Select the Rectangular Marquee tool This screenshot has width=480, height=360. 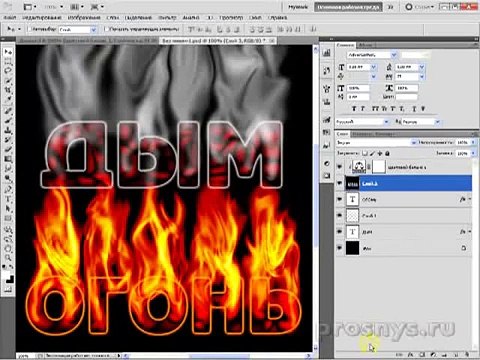coord(8,61)
